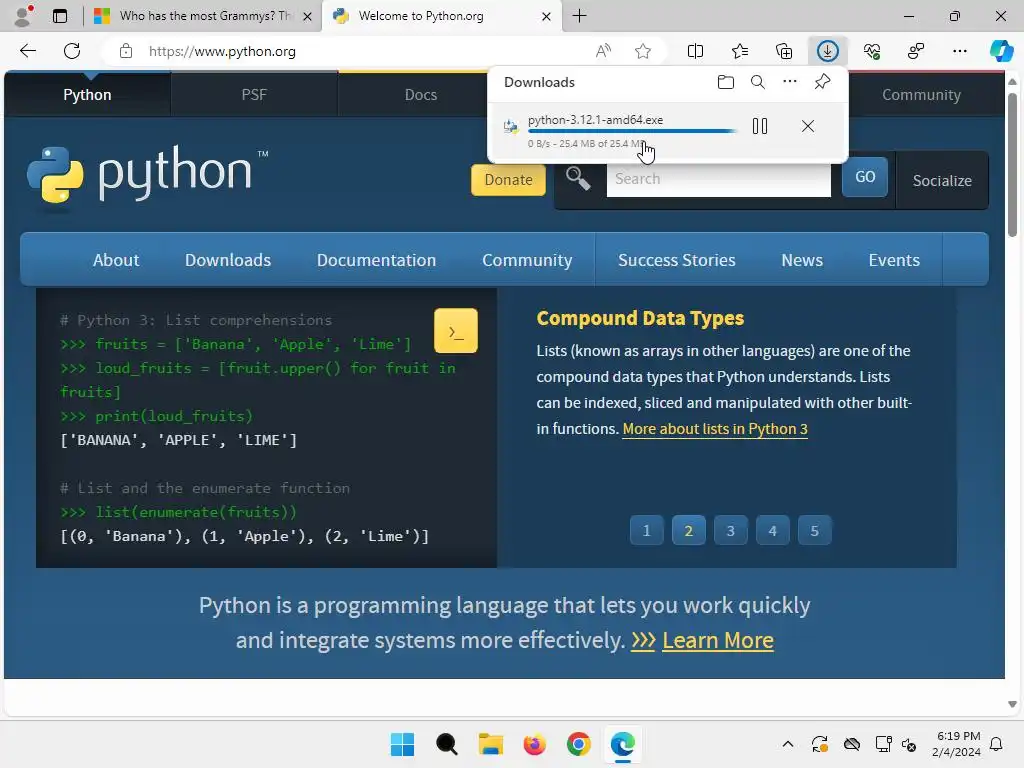Search downloads with magnifier icon
Viewport: 1024px width, 768px height.
pyautogui.click(x=758, y=82)
